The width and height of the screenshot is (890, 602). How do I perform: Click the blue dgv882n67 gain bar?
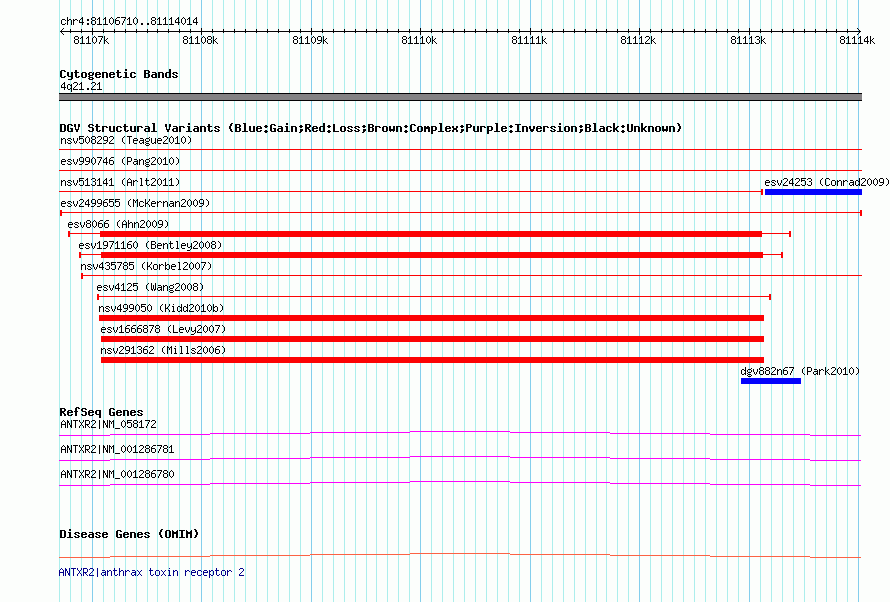(x=771, y=381)
